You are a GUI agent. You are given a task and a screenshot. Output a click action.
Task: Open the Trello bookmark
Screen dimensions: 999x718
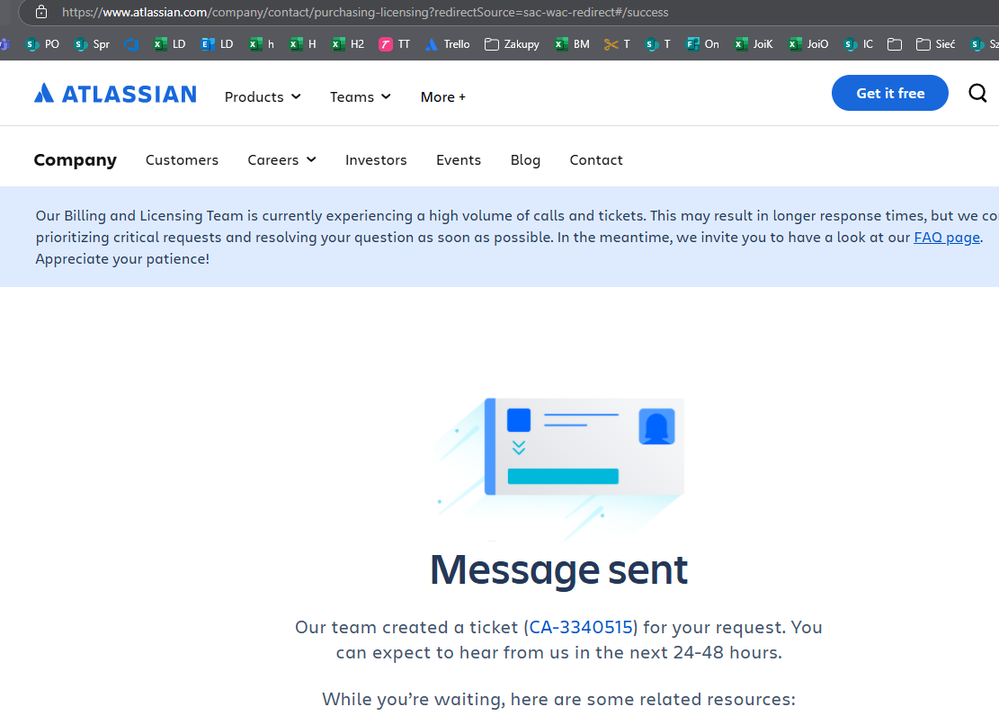click(447, 44)
